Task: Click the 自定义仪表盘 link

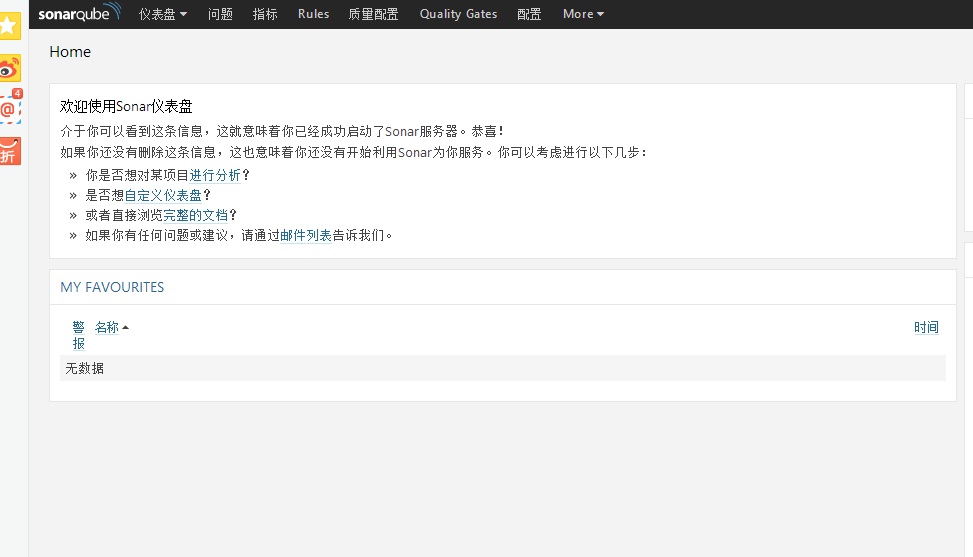Action: pyautogui.click(x=163, y=195)
